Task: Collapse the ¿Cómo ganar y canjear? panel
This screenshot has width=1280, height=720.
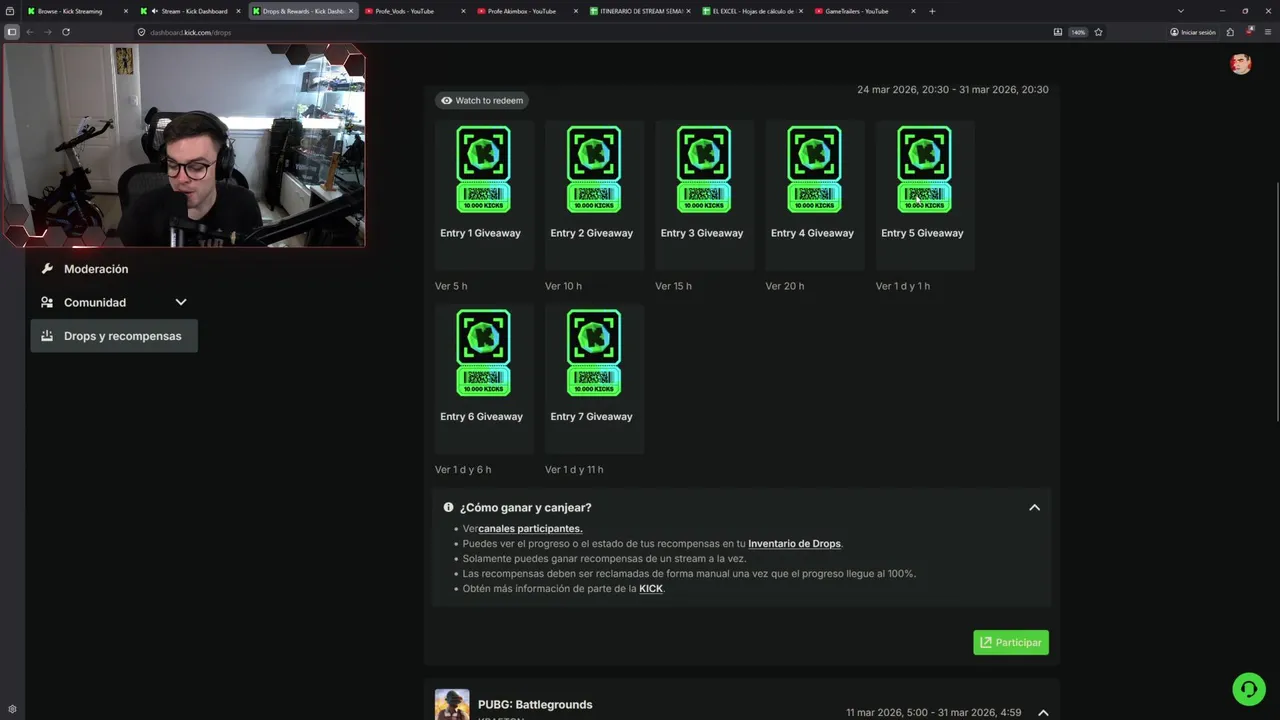Action: (x=1034, y=507)
